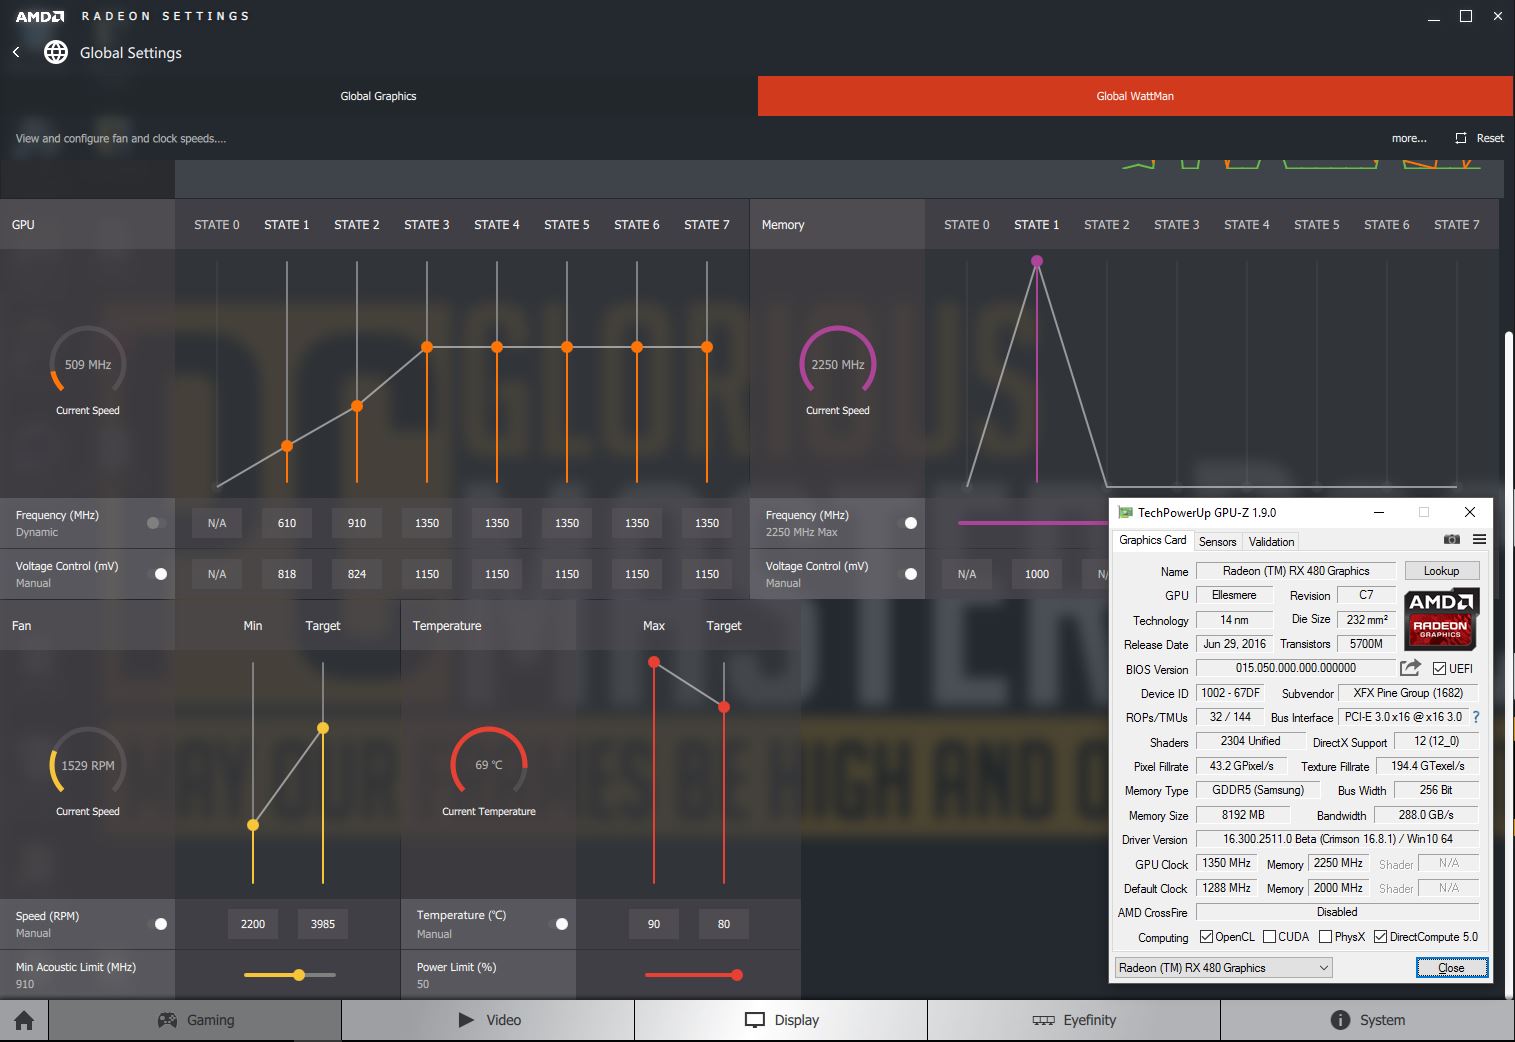Click the Global Settings globe icon
This screenshot has width=1515, height=1042.
[56, 52]
